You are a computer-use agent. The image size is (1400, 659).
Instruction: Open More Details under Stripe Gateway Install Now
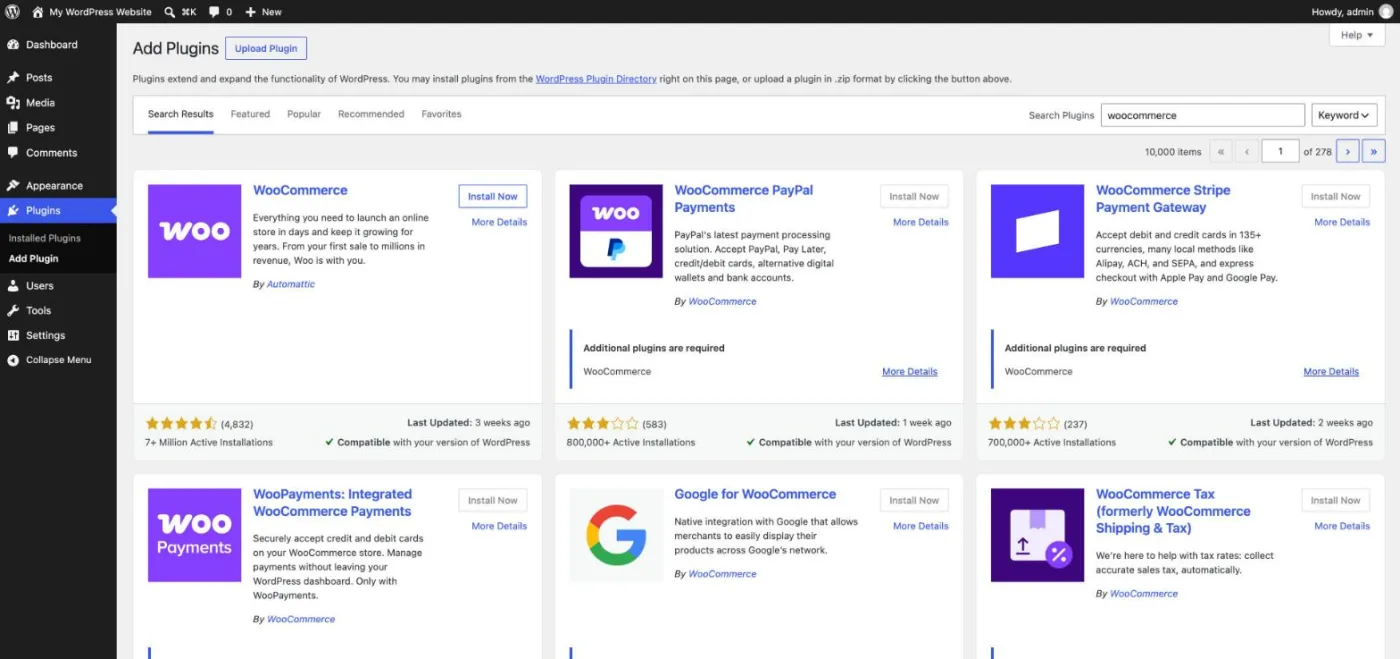click(1342, 222)
